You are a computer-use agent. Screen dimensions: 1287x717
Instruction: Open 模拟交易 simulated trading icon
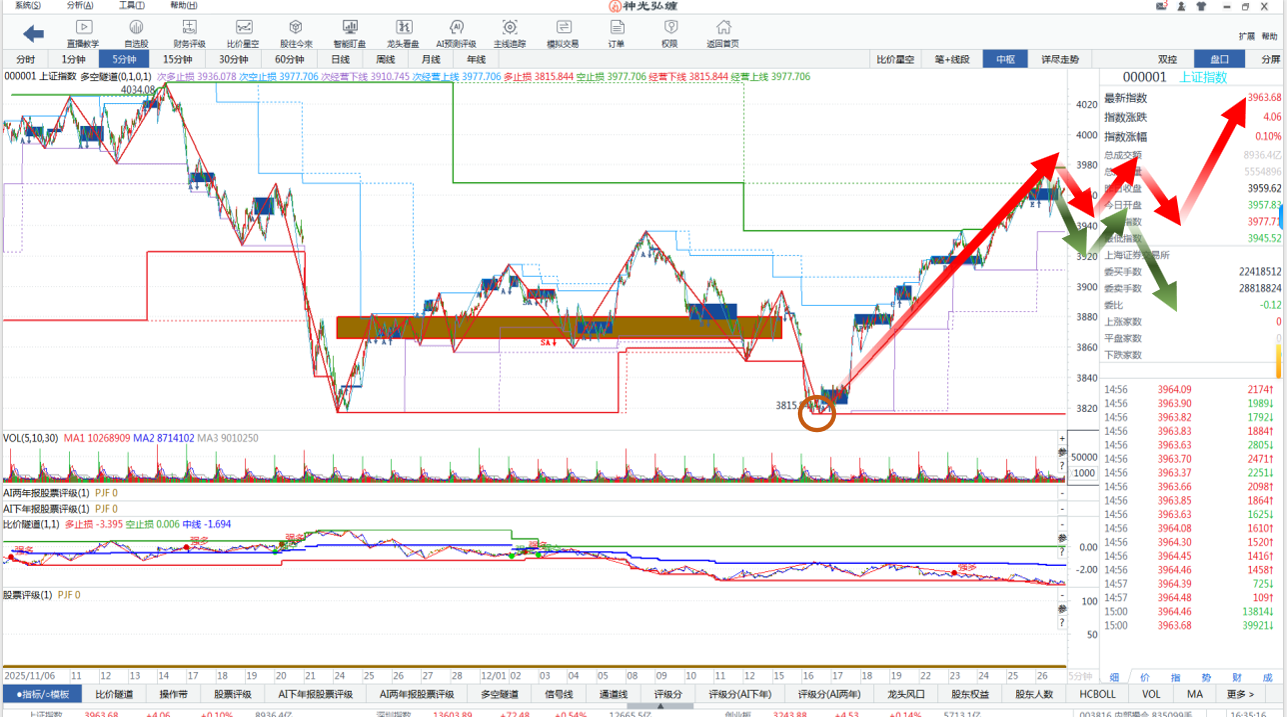pos(563,33)
